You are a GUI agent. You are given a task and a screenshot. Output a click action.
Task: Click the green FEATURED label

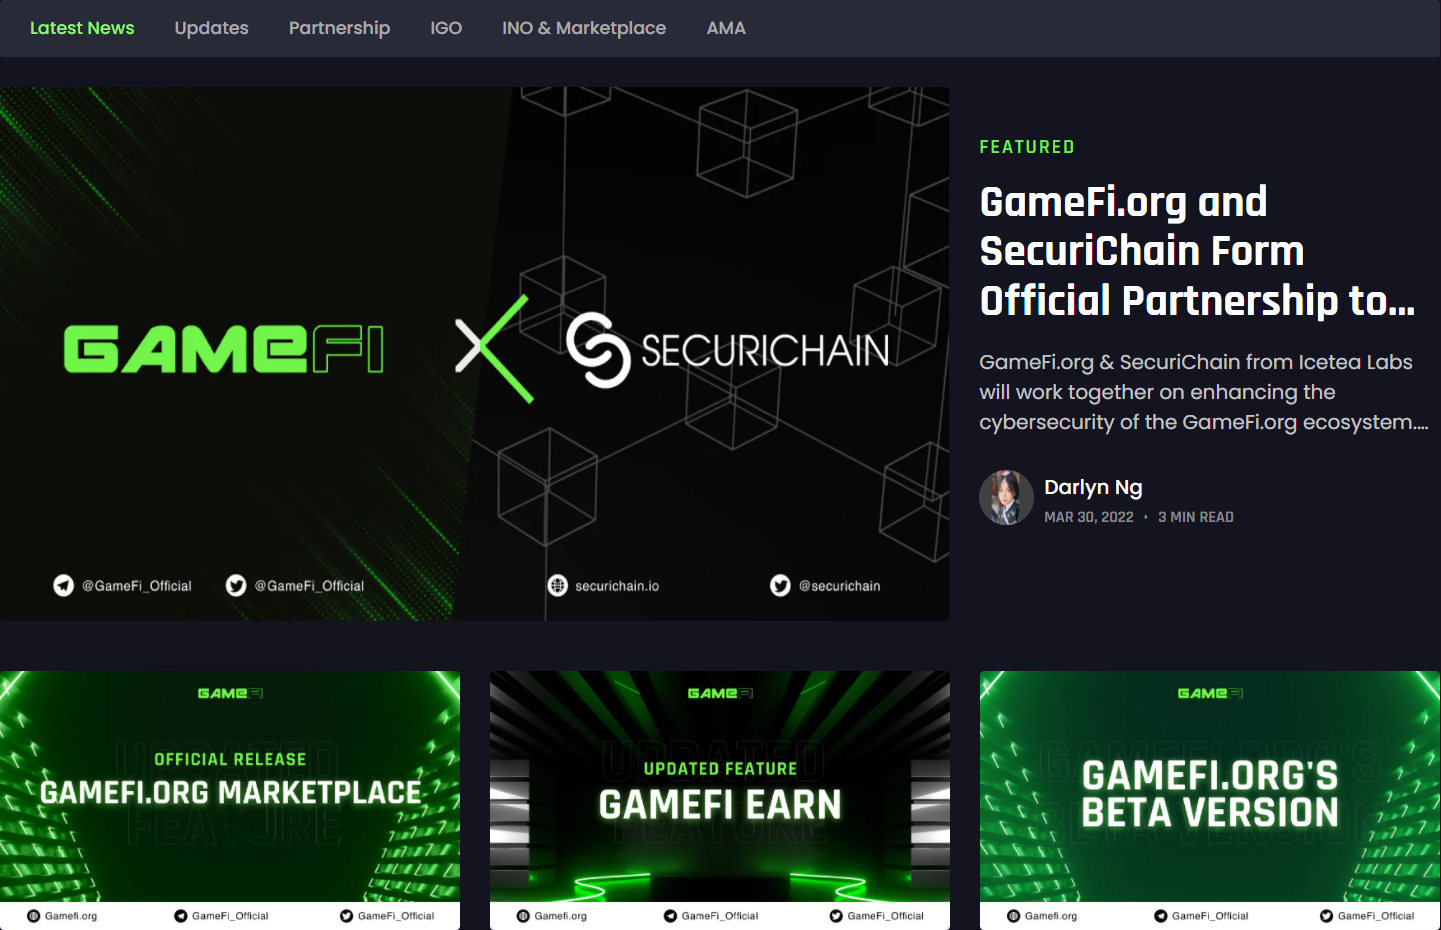click(x=1027, y=147)
